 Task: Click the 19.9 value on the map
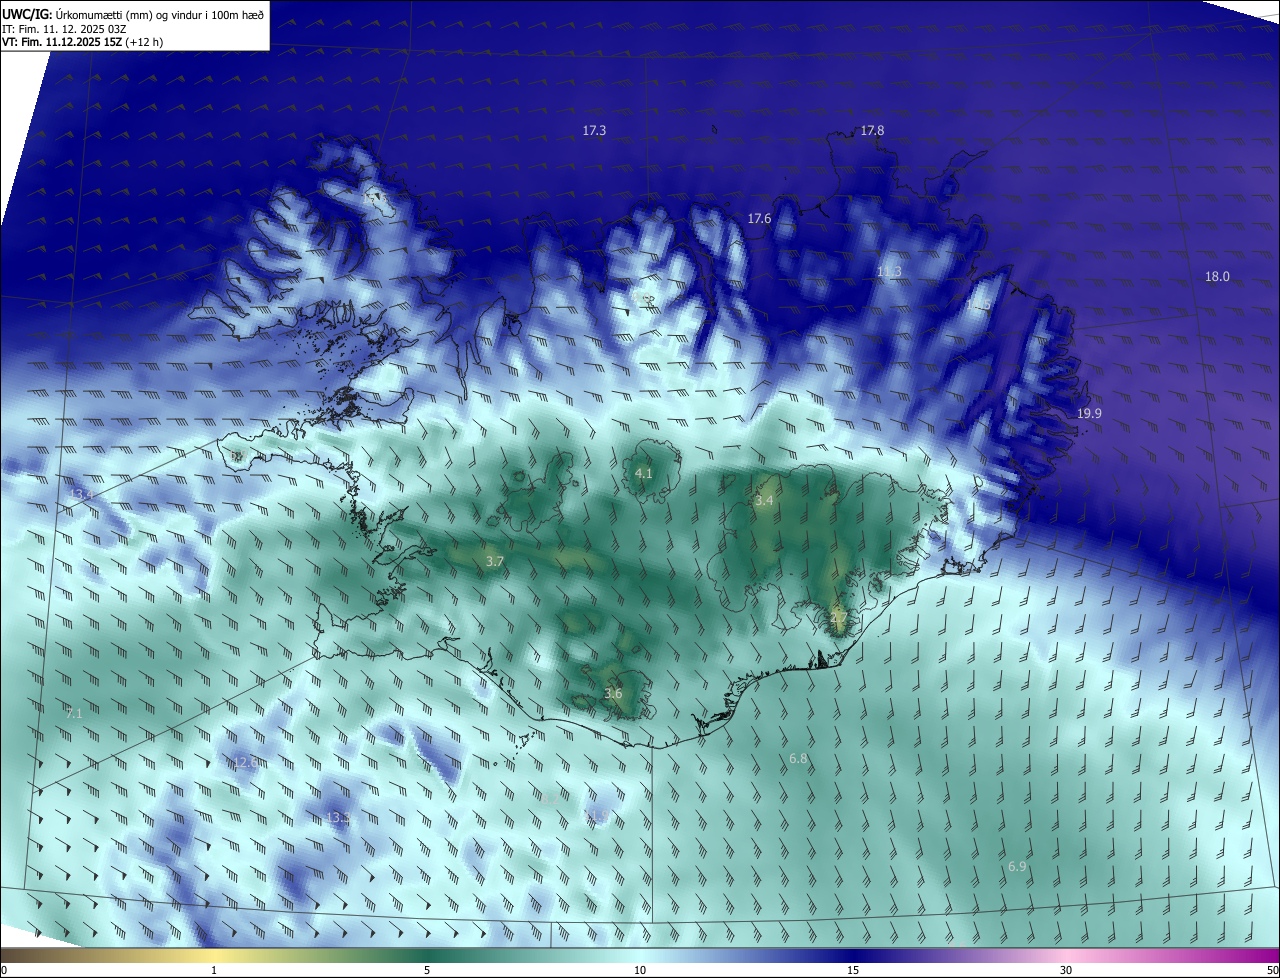tap(1089, 414)
